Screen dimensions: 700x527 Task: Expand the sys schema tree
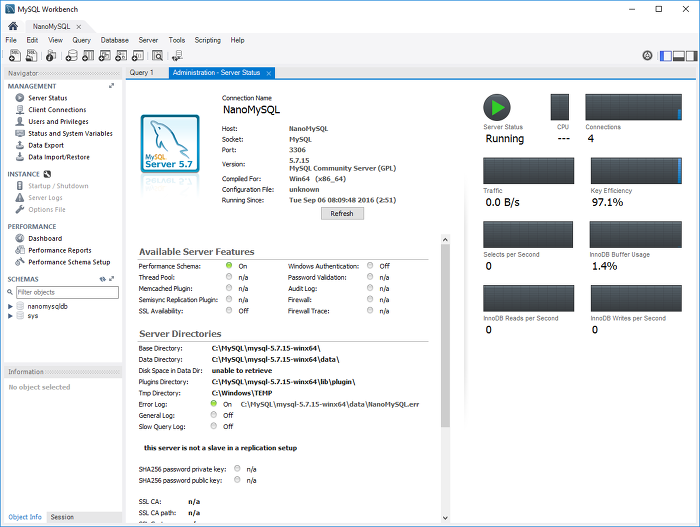click(10, 316)
